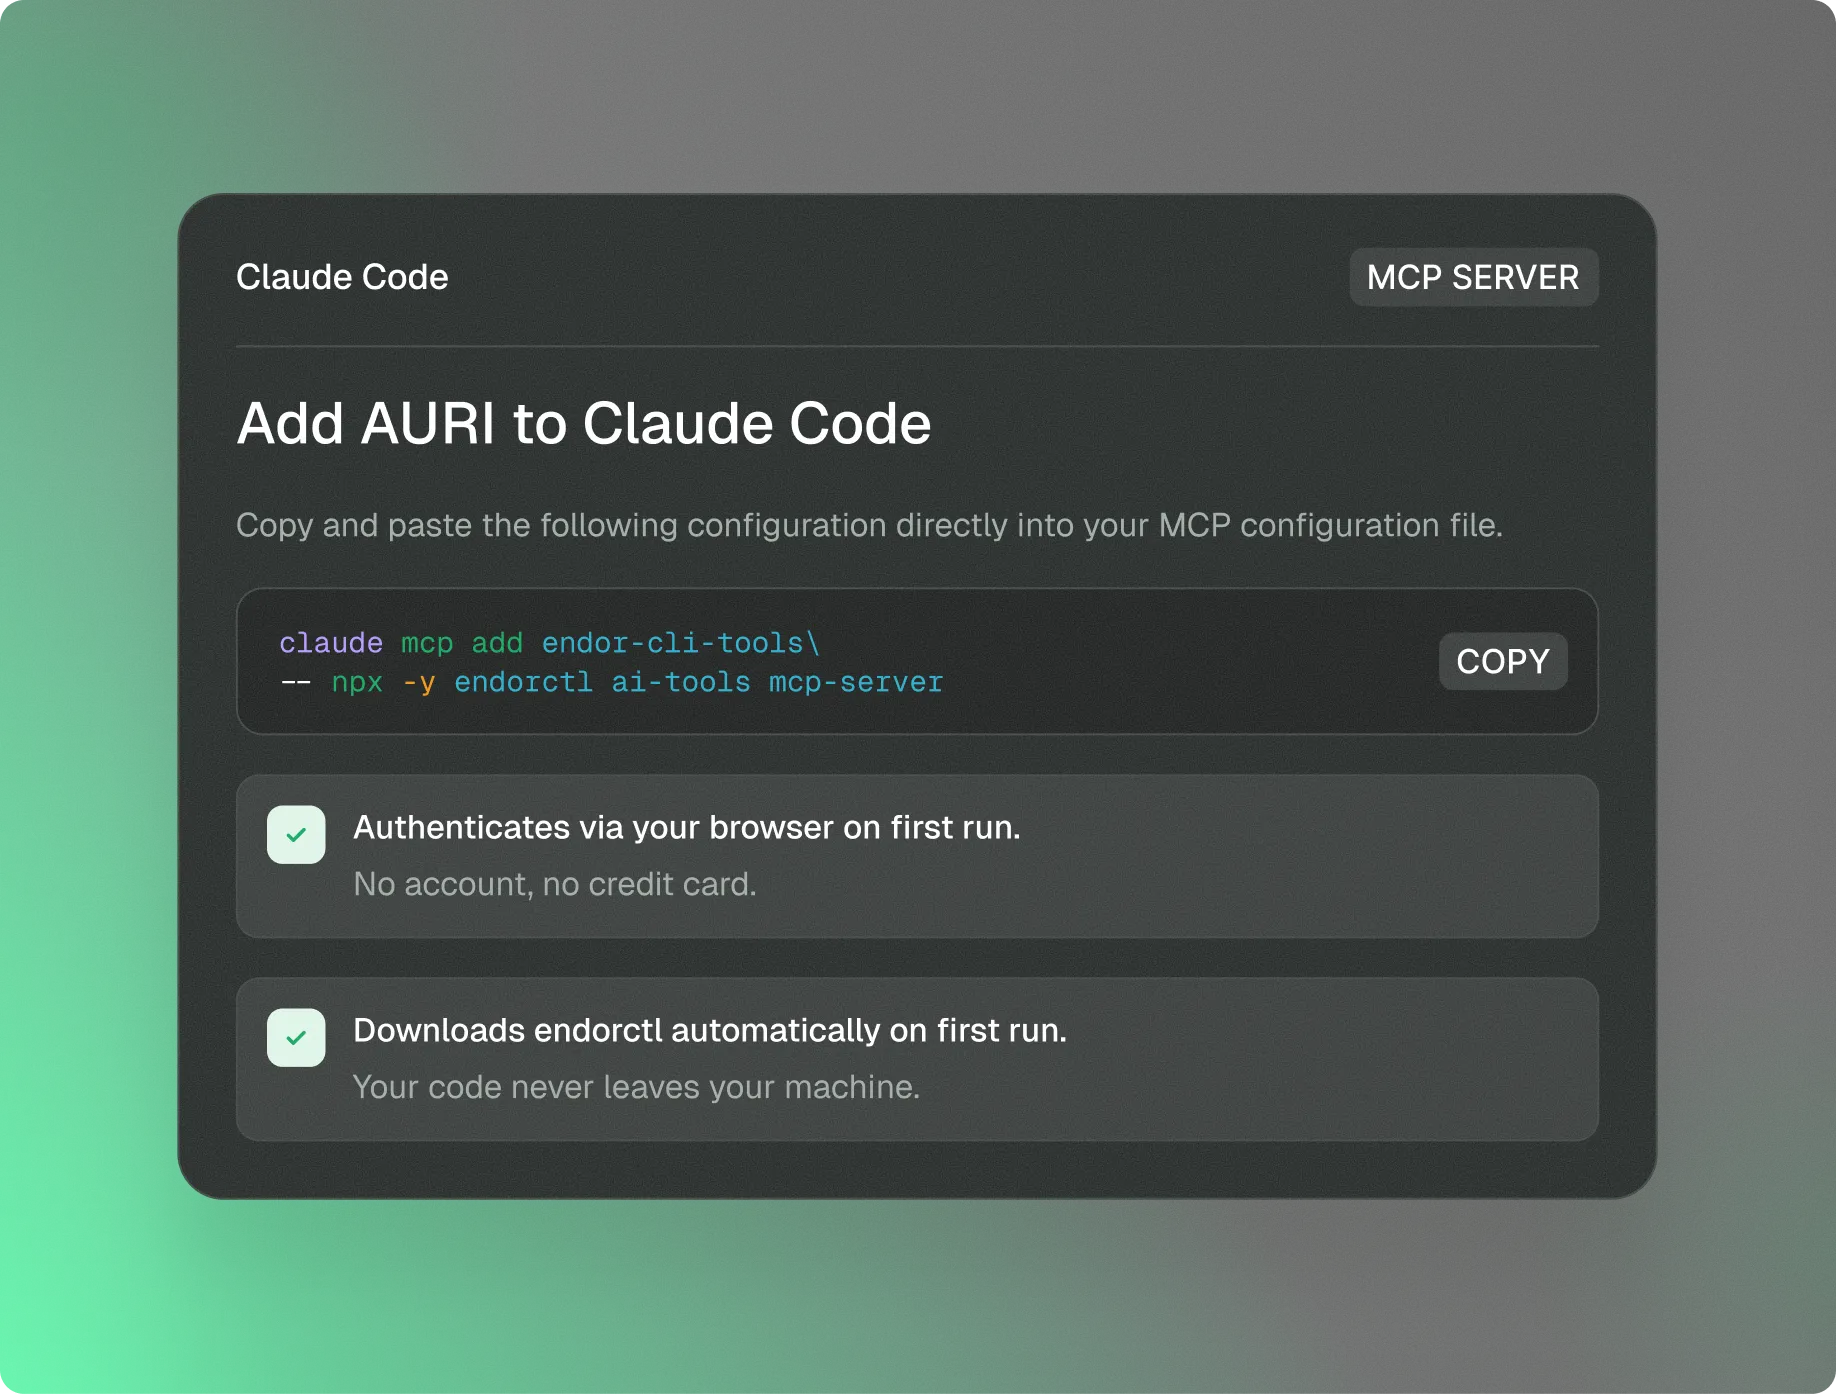Click the 'Claude Code' header label

pyautogui.click(x=342, y=277)
